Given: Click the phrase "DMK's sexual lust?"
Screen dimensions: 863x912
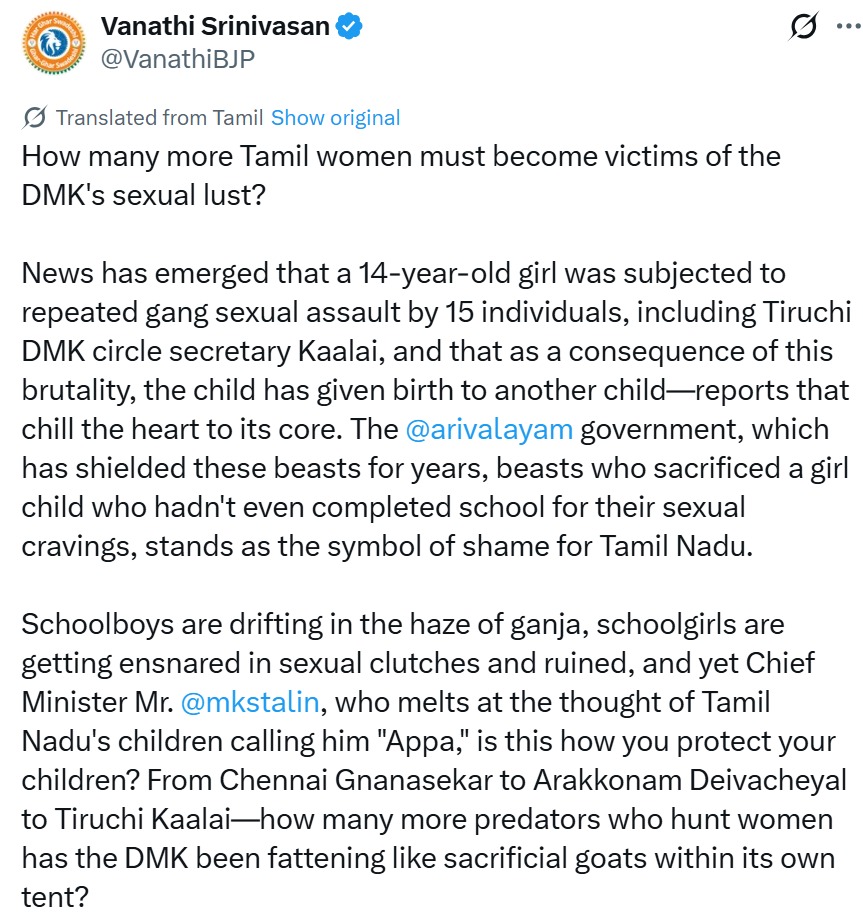Looking at the screenshot, I should (143, 196).
